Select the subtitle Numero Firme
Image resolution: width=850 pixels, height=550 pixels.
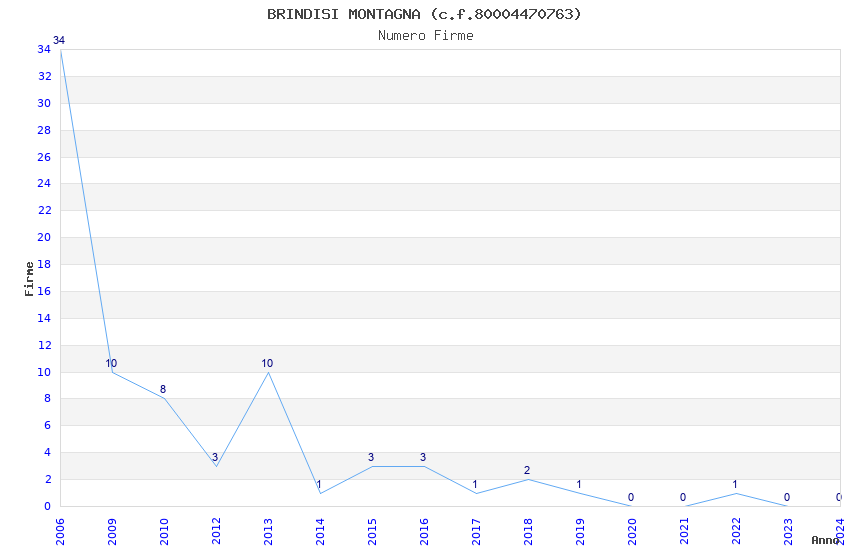[x=426, y=35]
